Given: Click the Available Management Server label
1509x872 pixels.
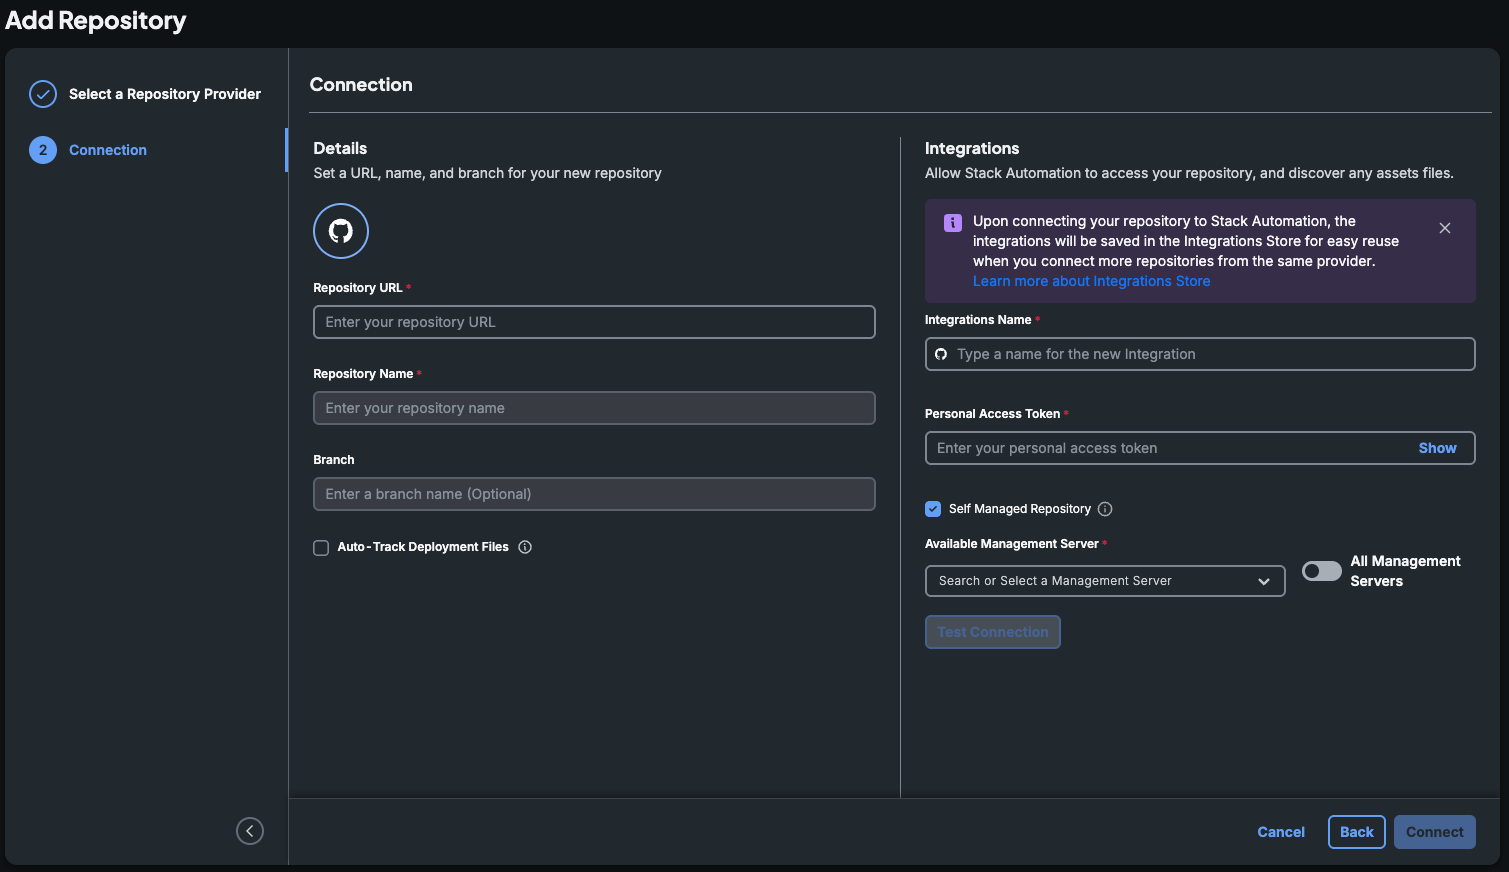Looking at the screenshot, I should coord(1012,544).
